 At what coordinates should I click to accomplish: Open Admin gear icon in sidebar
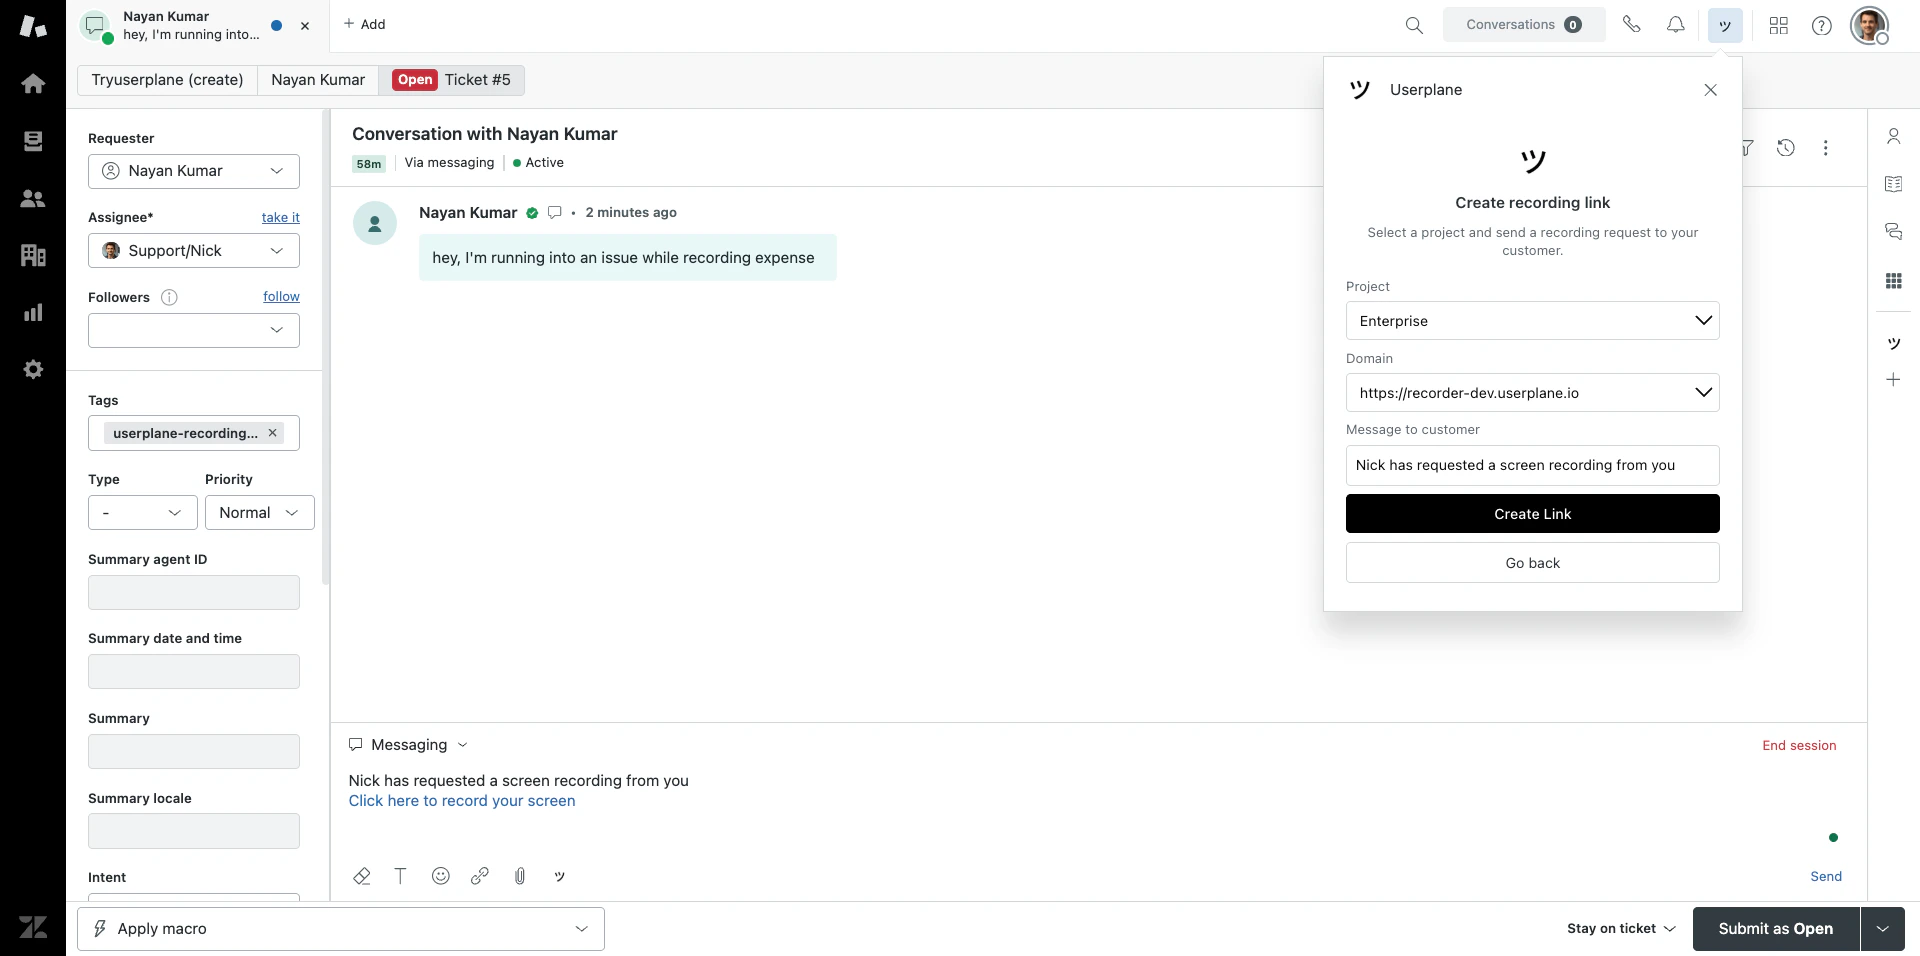33,369
